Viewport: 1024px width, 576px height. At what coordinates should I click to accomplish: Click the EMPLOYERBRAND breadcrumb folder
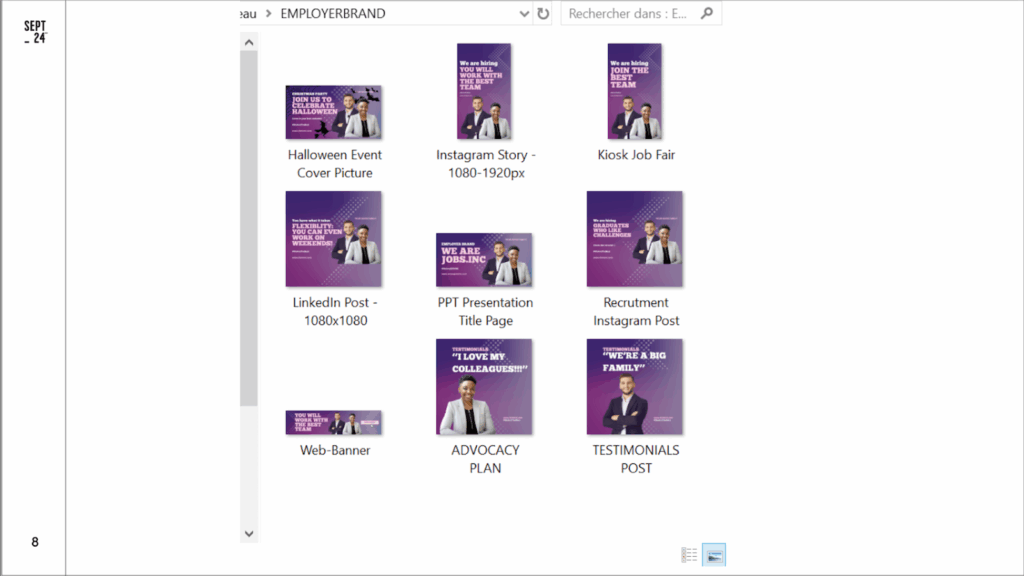pos(333,14)
